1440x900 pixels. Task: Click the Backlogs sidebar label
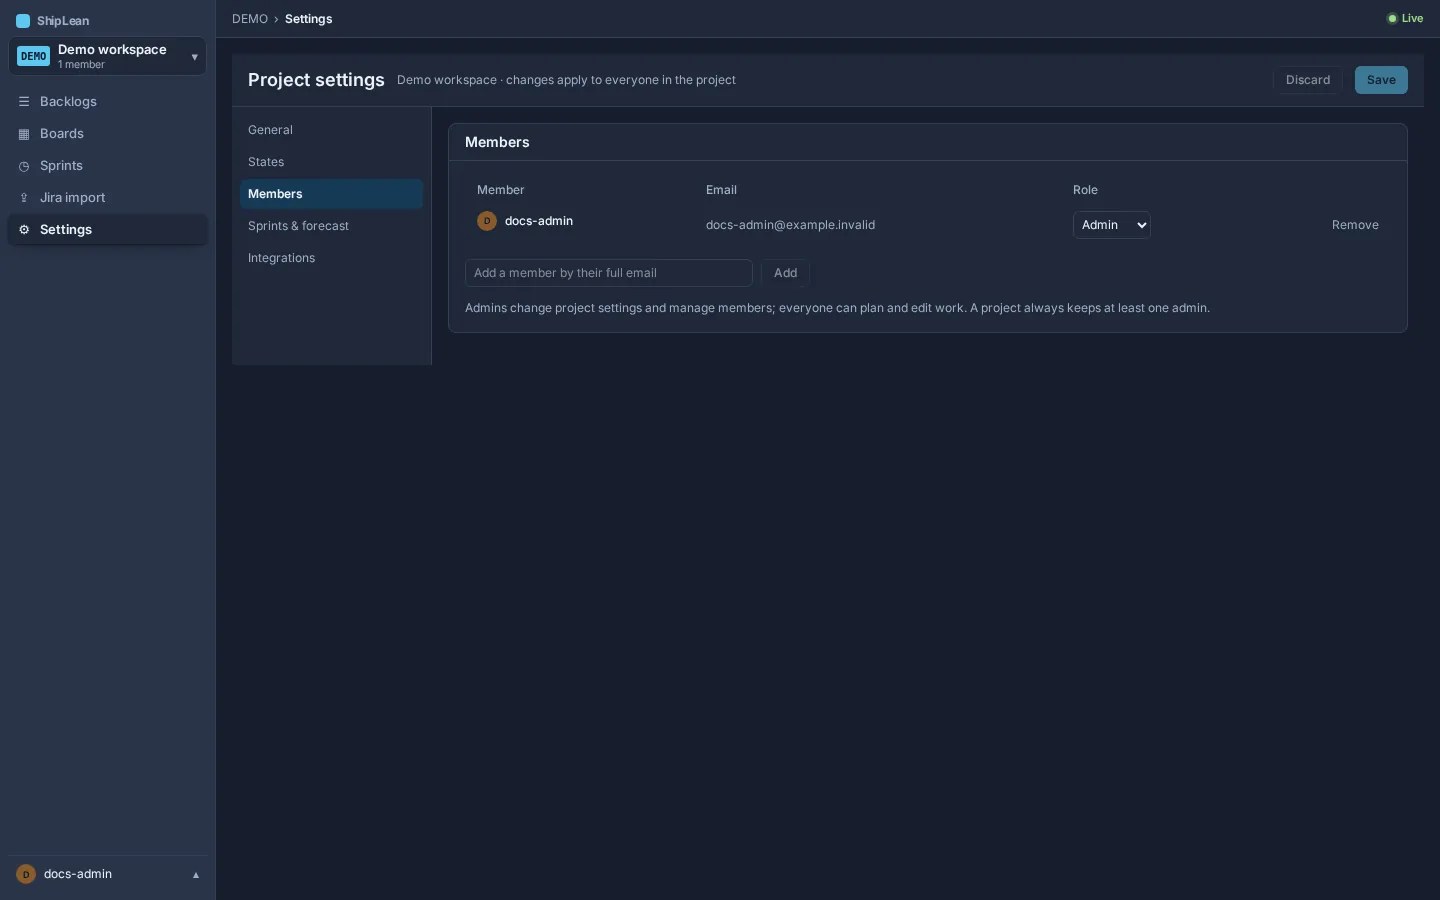(x=68, y=102)
